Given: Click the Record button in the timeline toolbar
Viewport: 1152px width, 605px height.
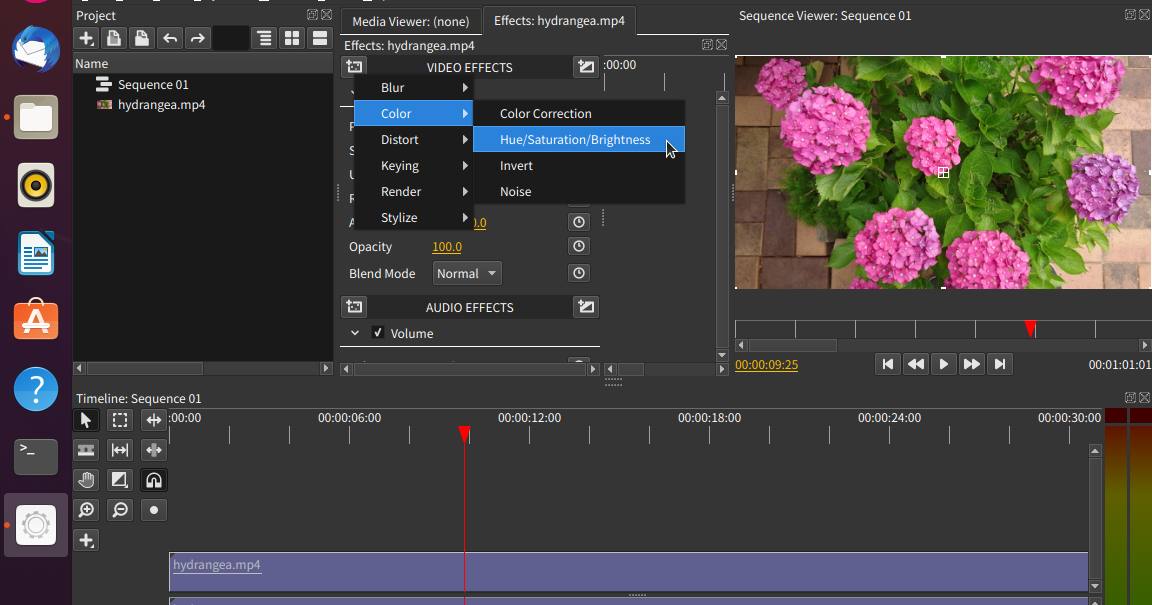Looking at the screenshot, I should [153, 510].
